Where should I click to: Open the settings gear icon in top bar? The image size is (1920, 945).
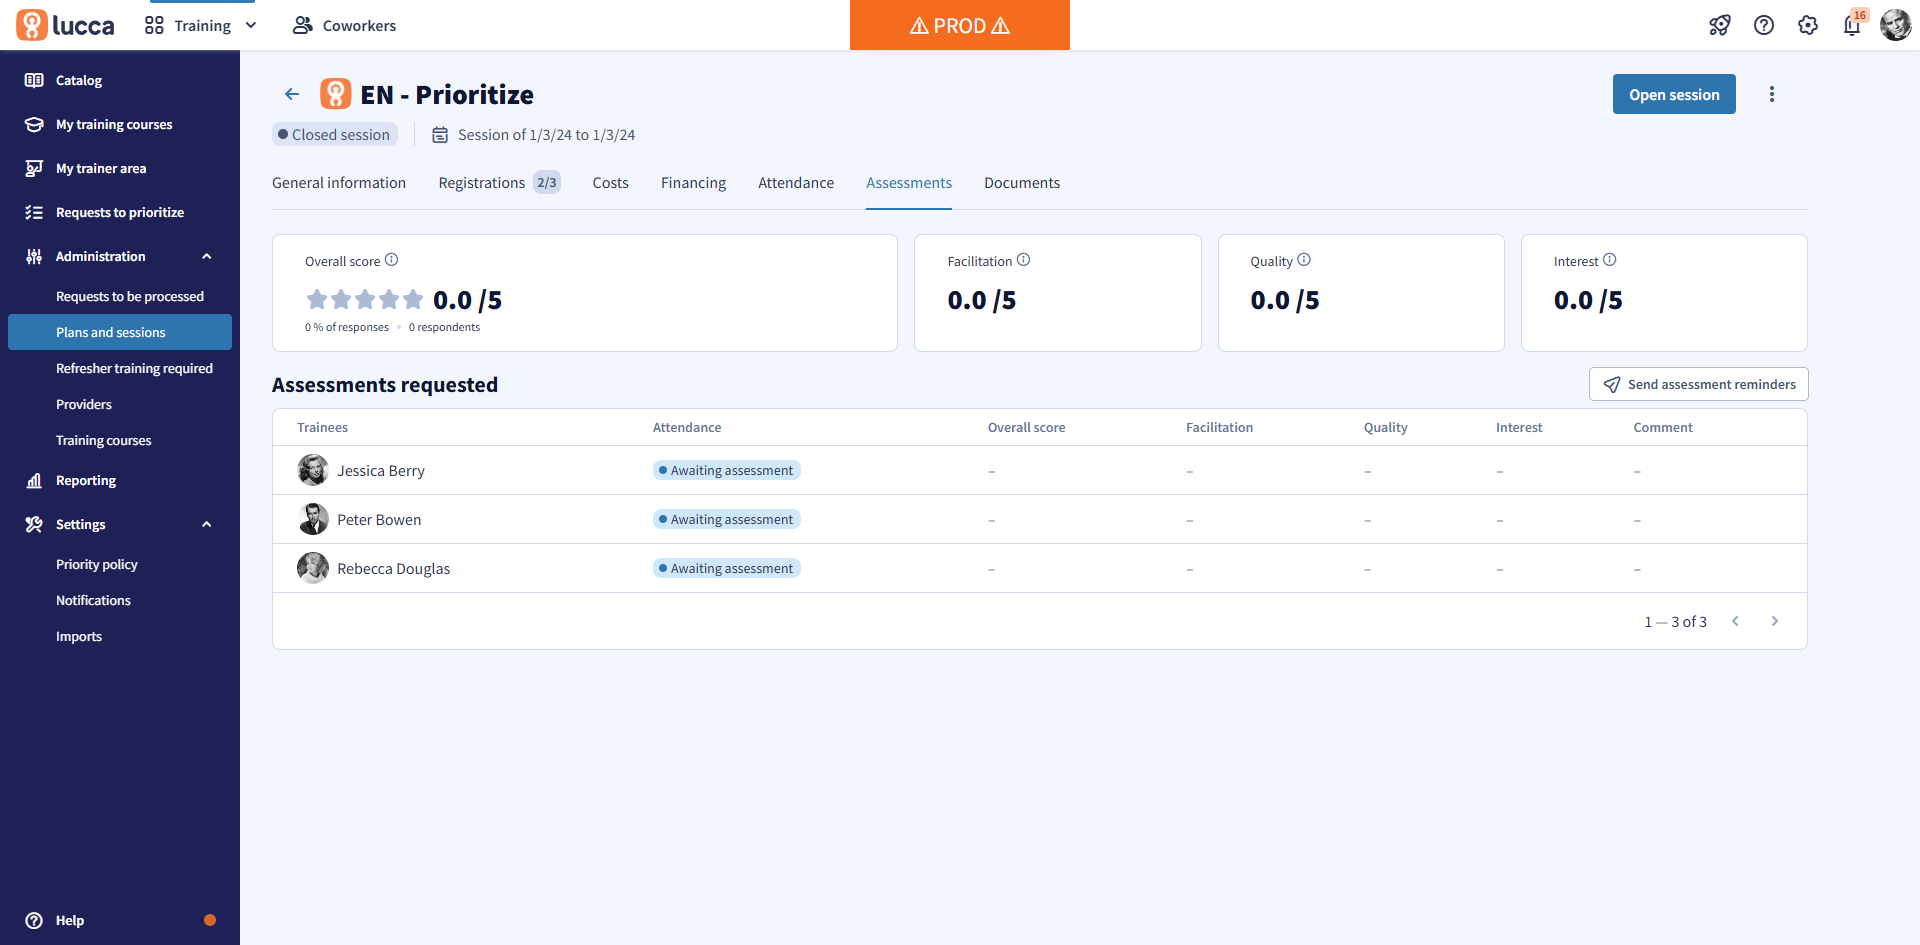(1808, 25)
